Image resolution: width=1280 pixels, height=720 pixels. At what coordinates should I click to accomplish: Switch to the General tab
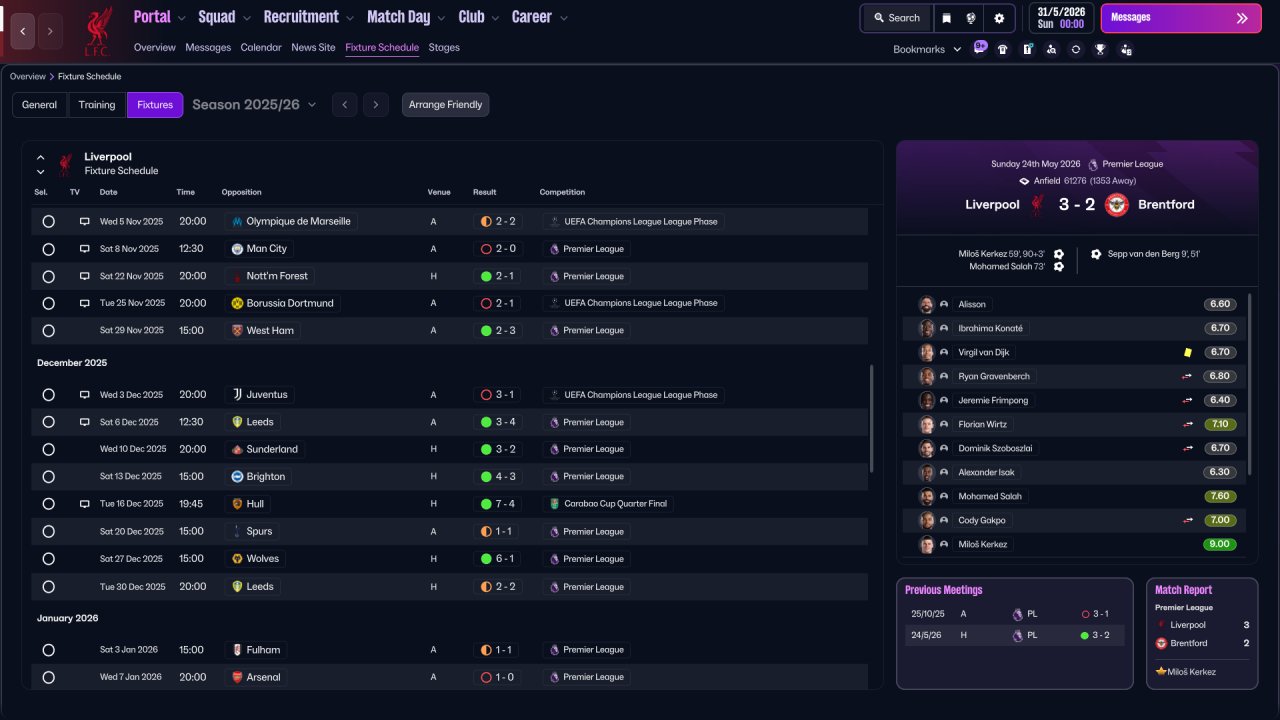(x=40, y=105)
